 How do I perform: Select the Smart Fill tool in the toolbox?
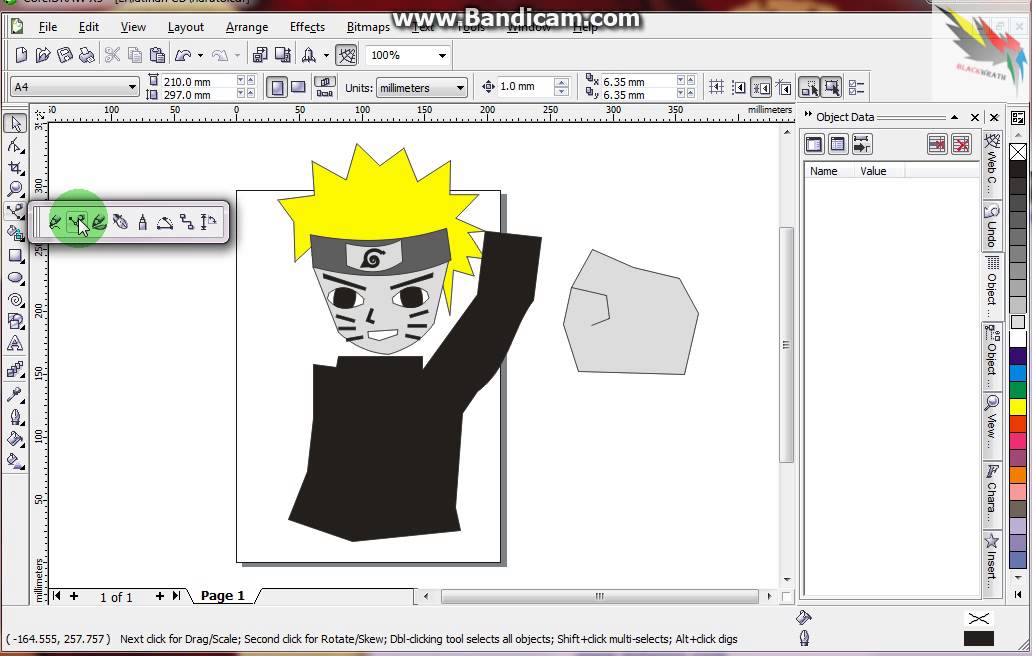[x=15, y=232]
